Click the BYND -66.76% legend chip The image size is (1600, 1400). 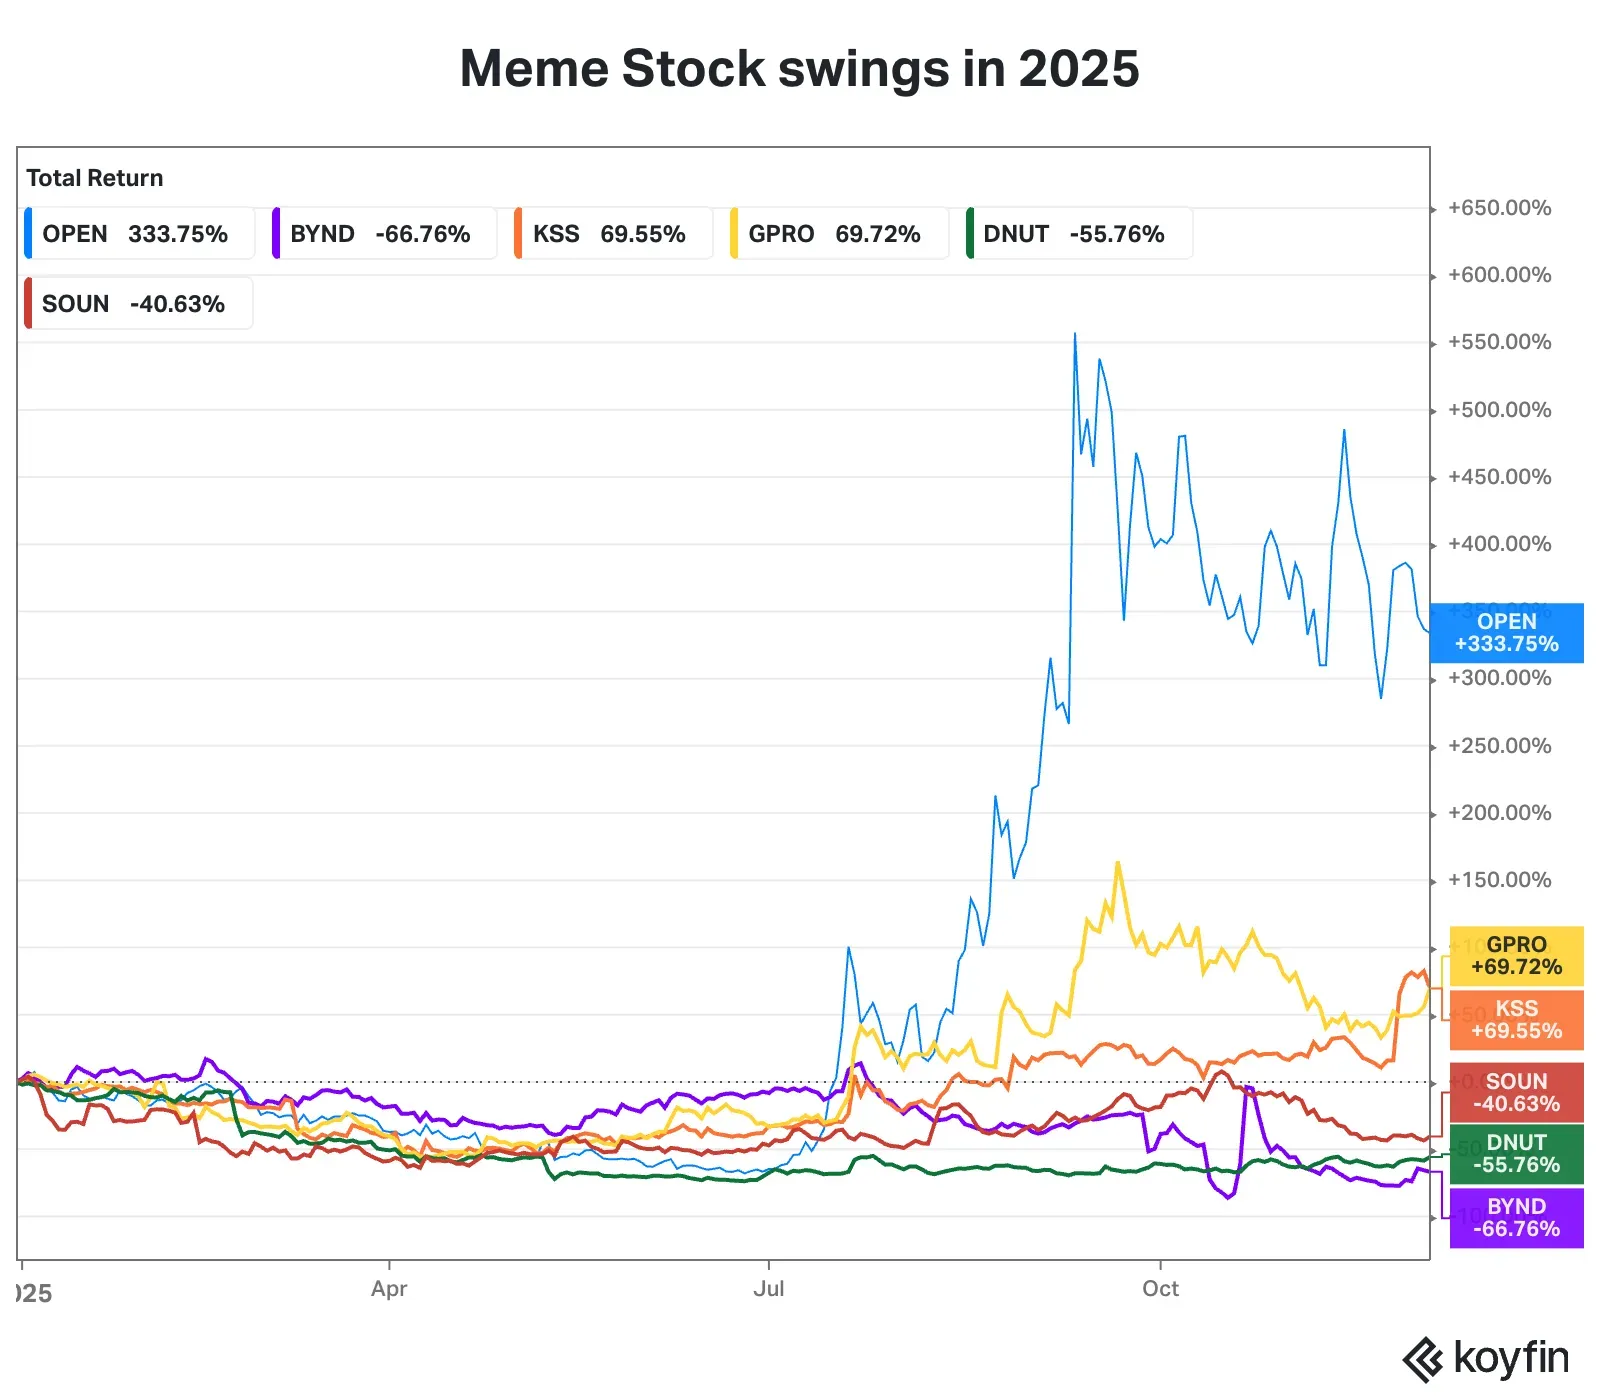point(384,234)
